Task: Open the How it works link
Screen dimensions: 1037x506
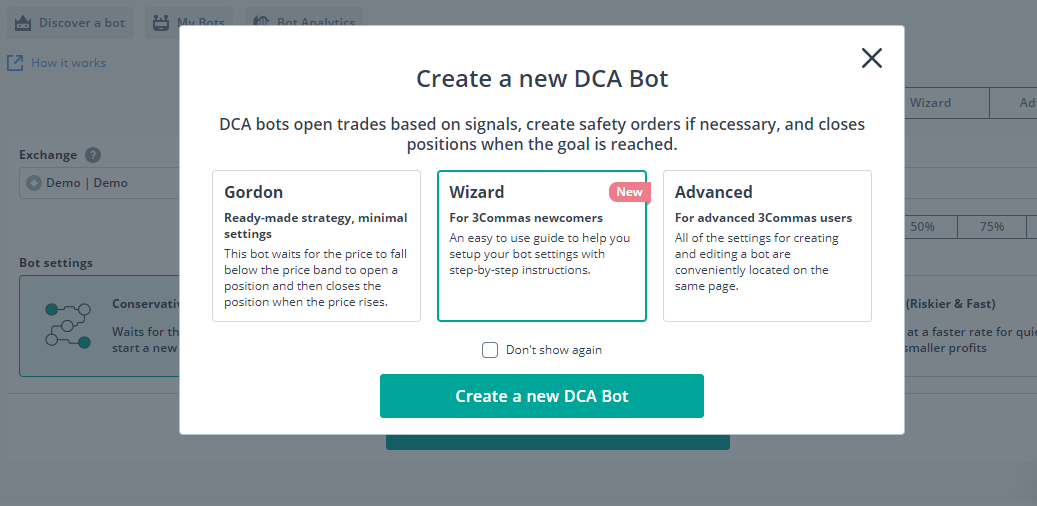Action: pos(68,63)
